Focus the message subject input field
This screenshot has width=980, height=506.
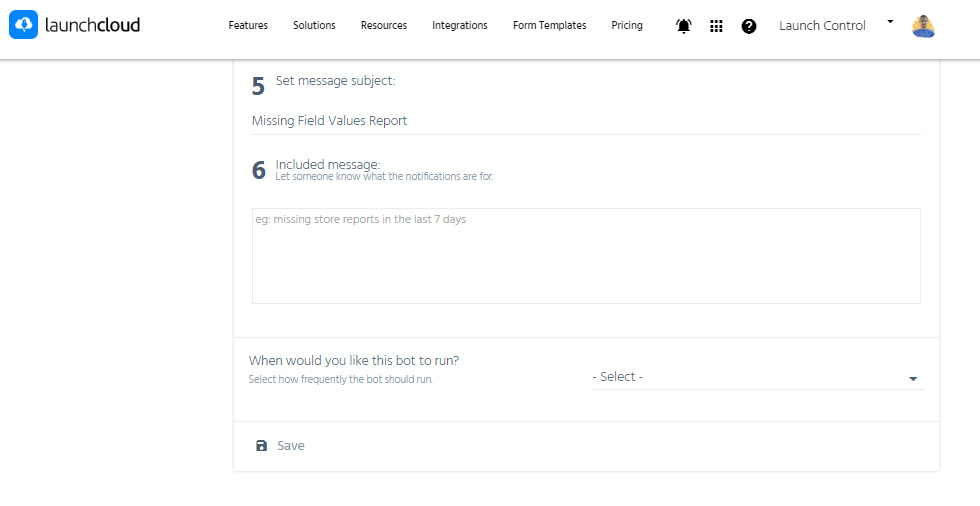coord(585,121)
